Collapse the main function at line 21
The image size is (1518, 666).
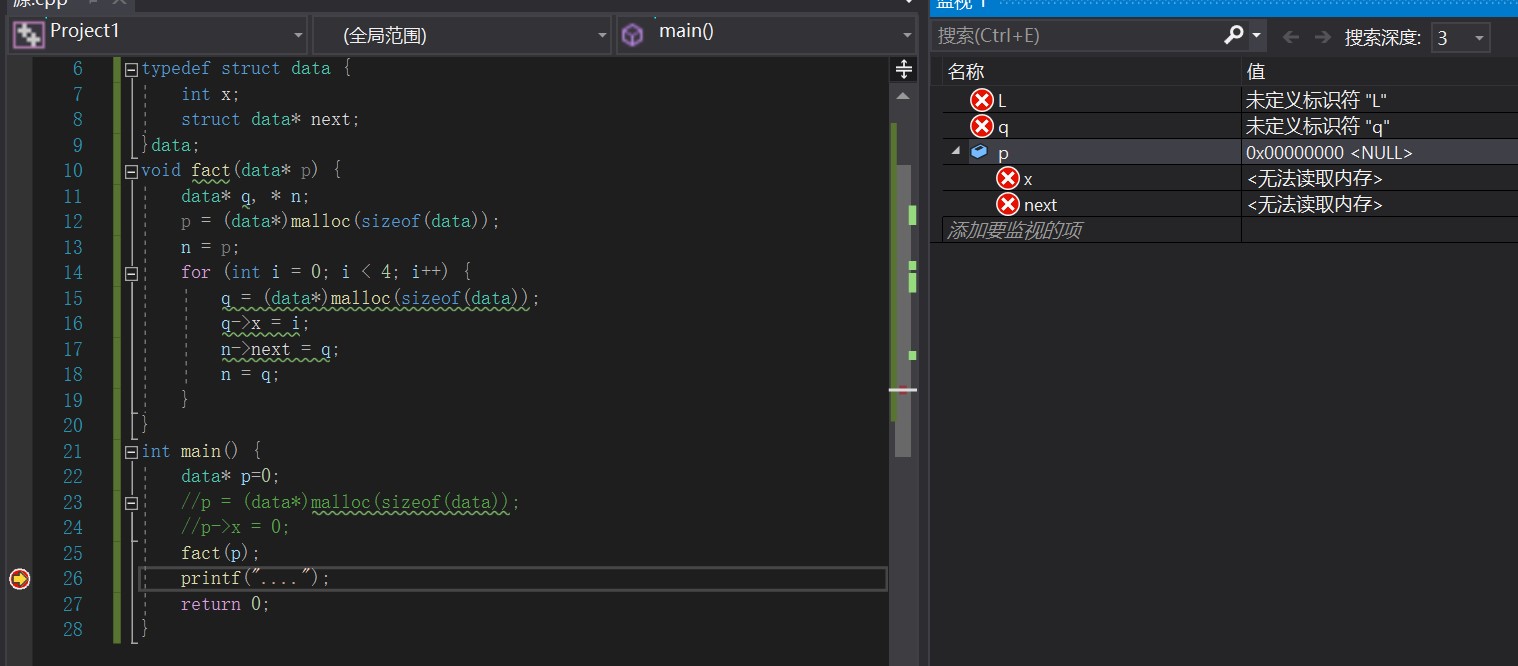pos(131,452)
